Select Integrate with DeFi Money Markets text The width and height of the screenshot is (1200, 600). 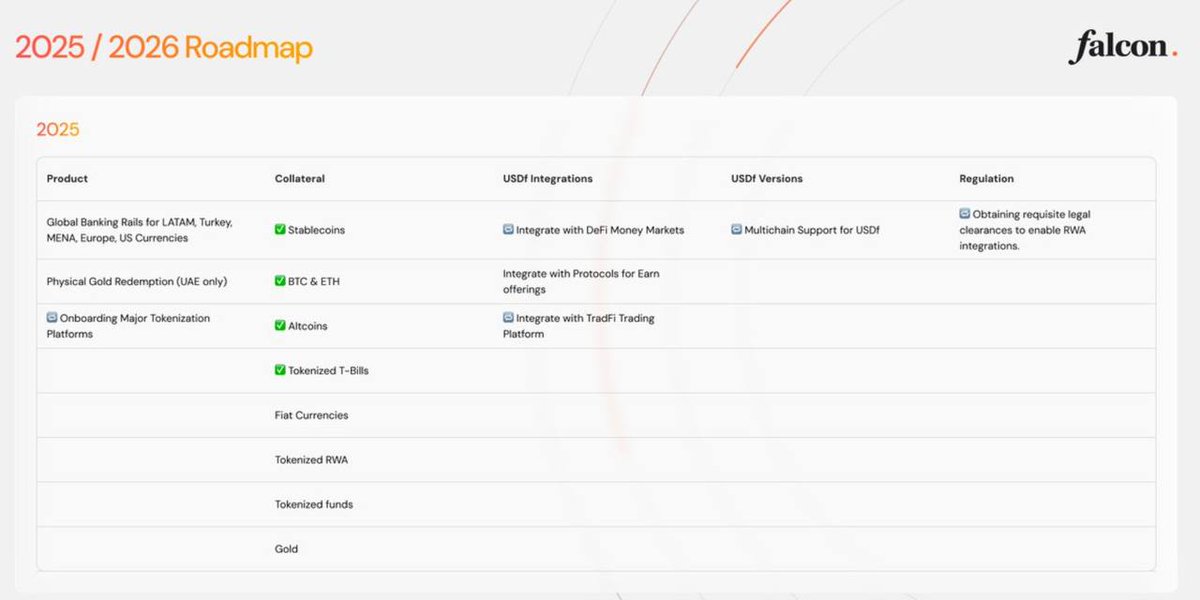[600, 230]
